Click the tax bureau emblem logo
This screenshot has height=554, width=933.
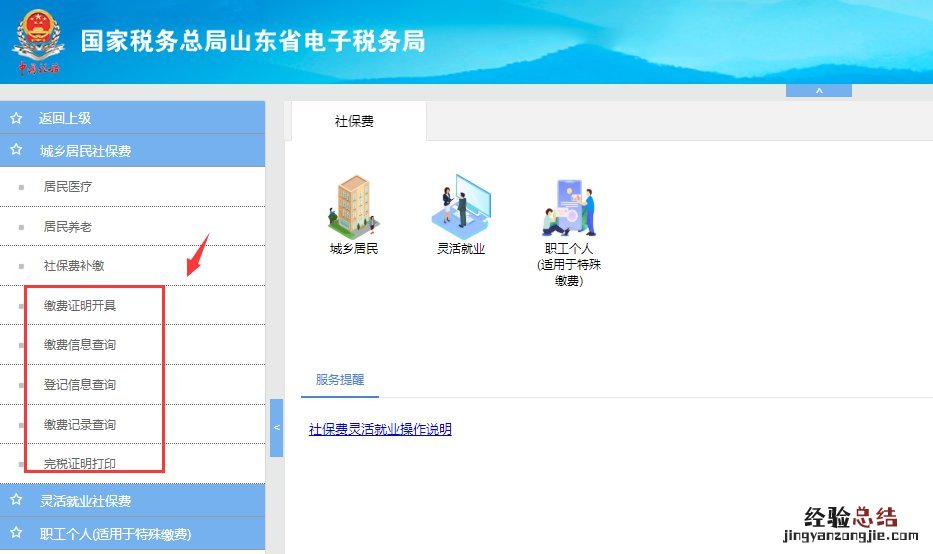point(38,41)
